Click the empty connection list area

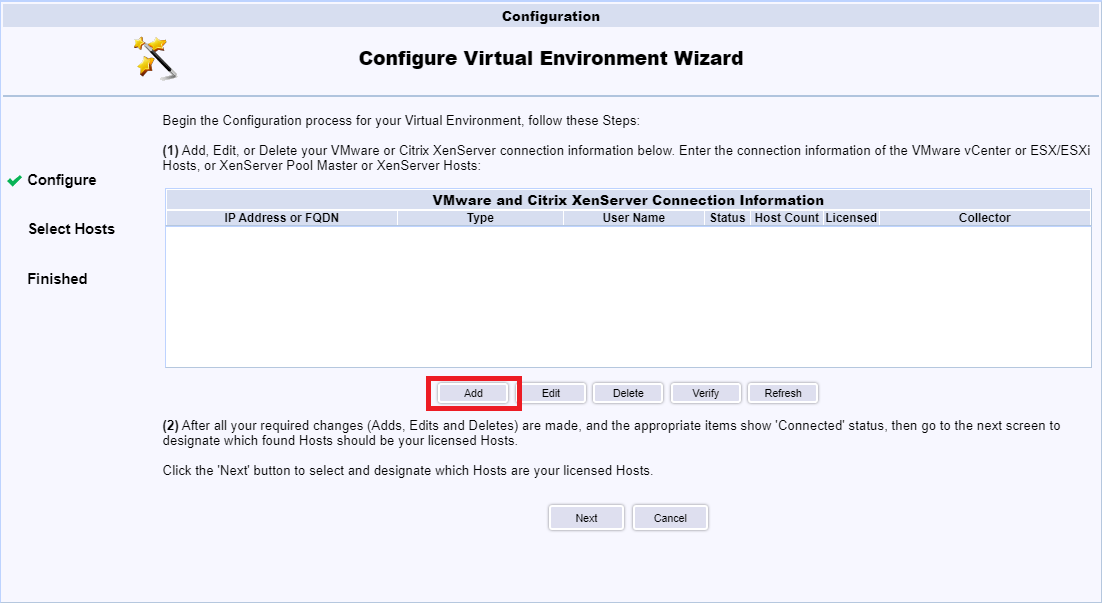point(628,297)
